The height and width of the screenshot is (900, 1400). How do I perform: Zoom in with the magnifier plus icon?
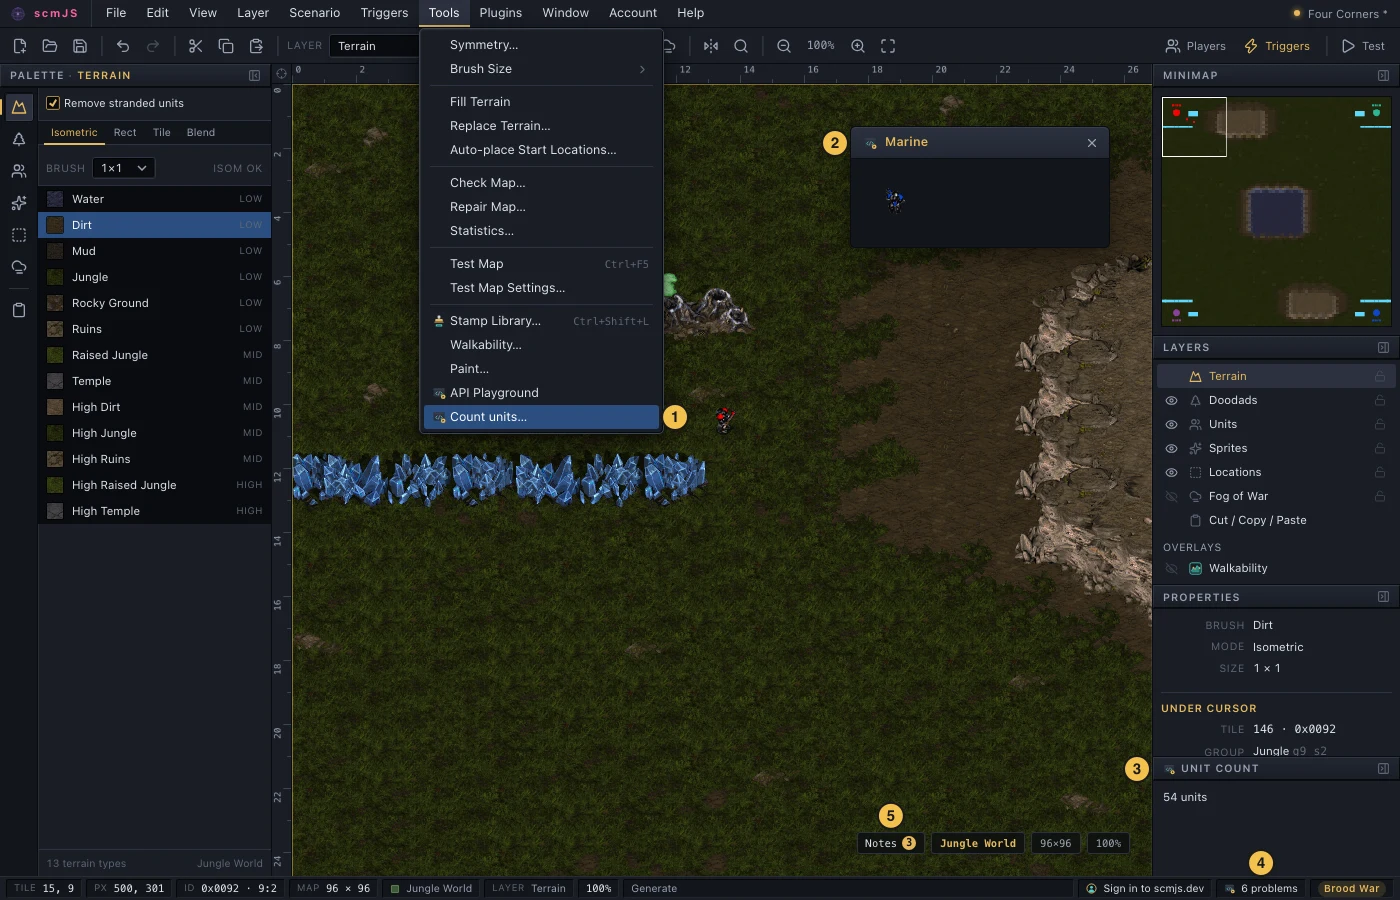(858, 46)
